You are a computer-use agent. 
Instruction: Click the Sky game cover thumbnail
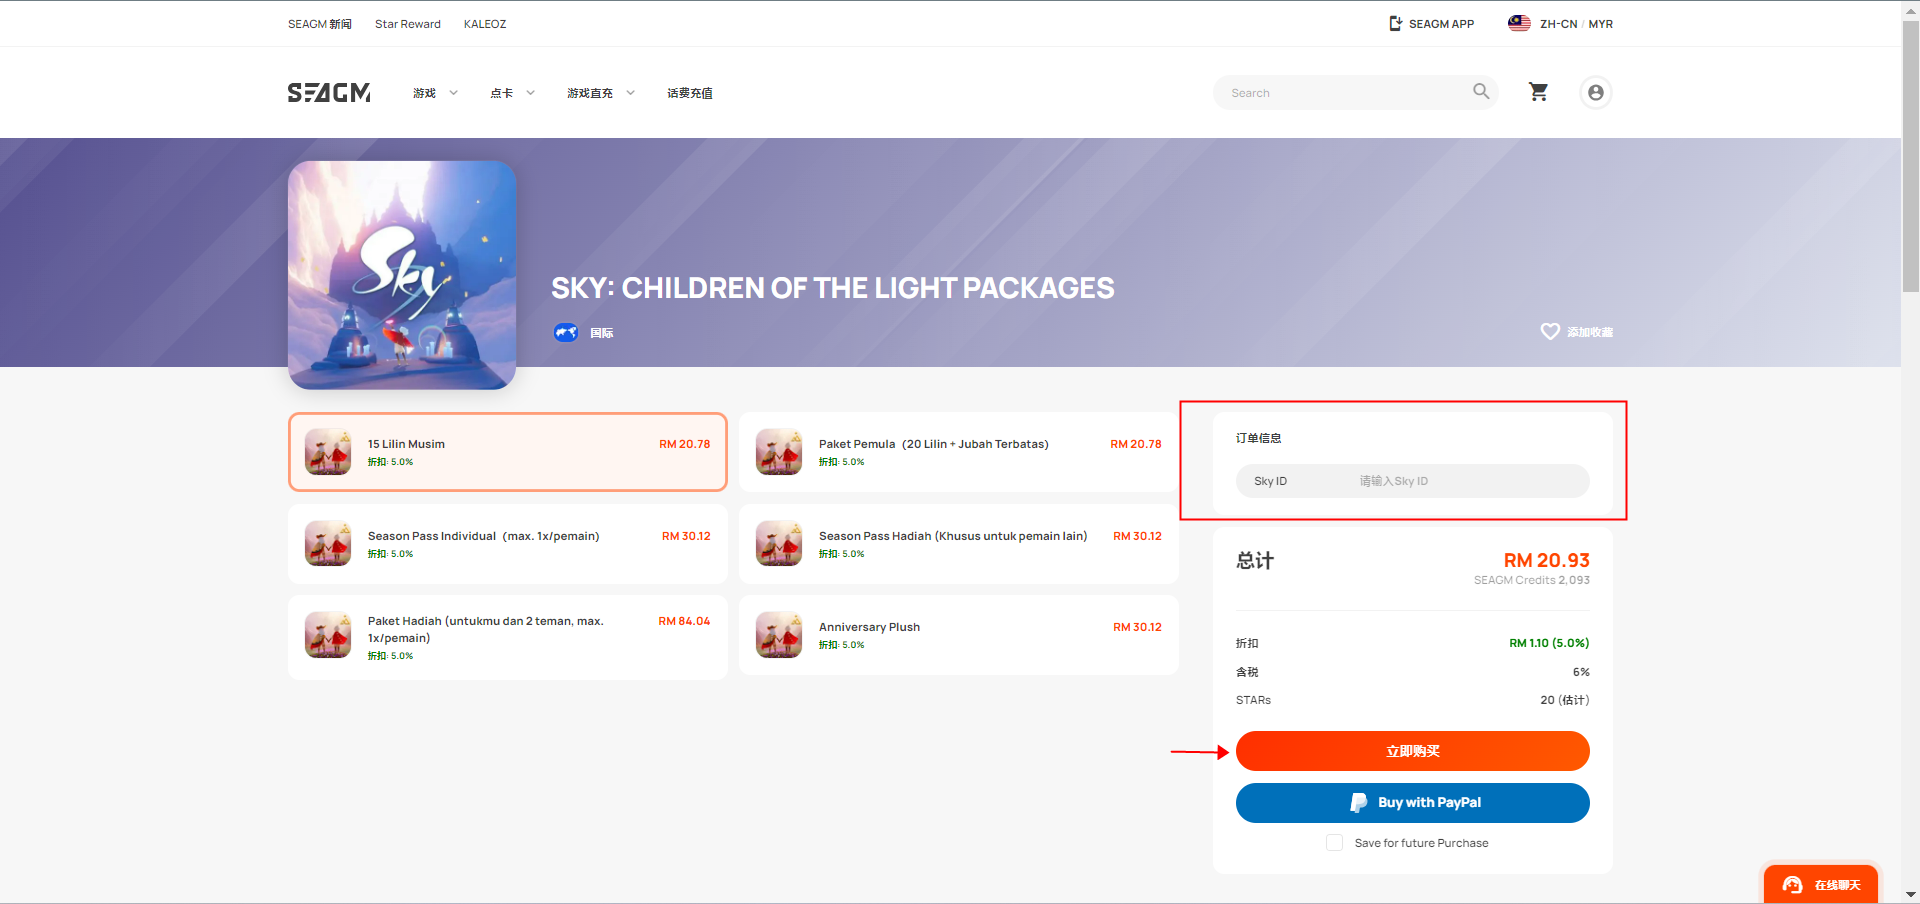pos(402,275)
